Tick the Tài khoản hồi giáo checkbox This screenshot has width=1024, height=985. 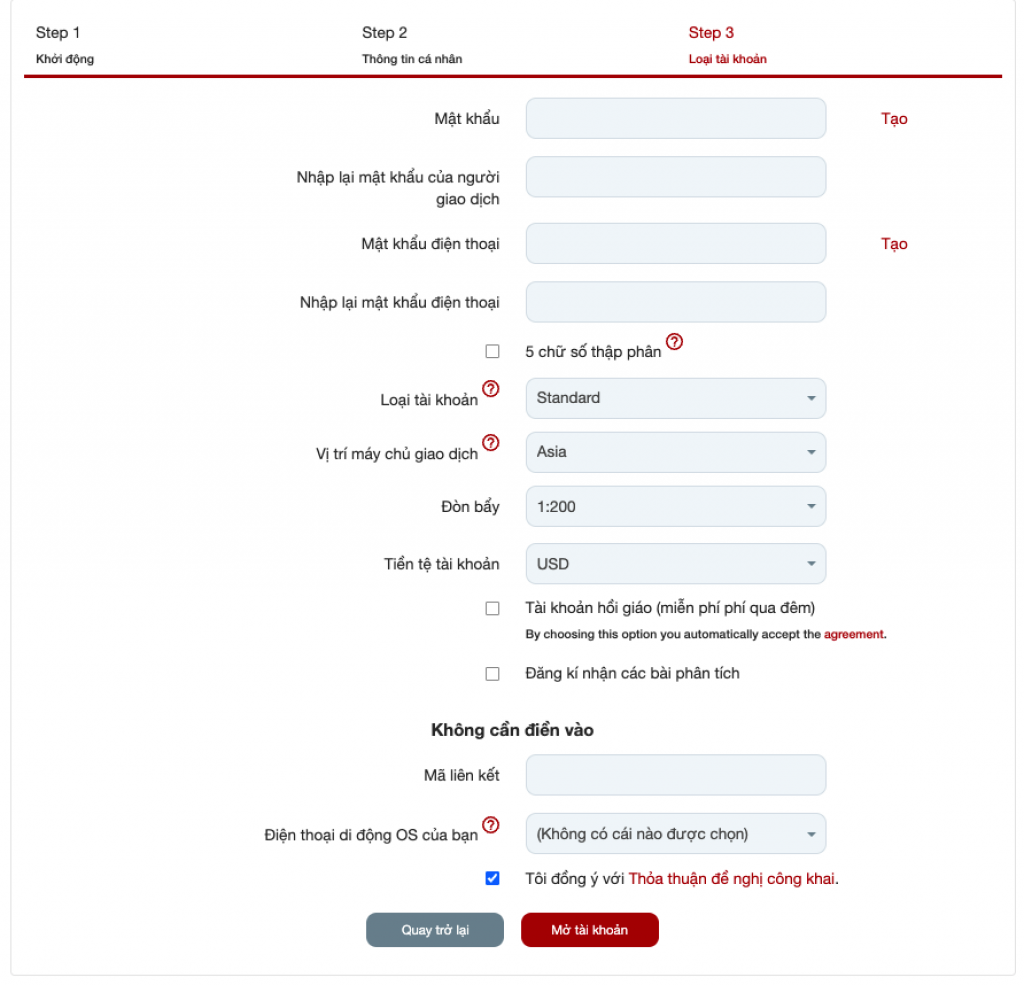tap(492, 608)
